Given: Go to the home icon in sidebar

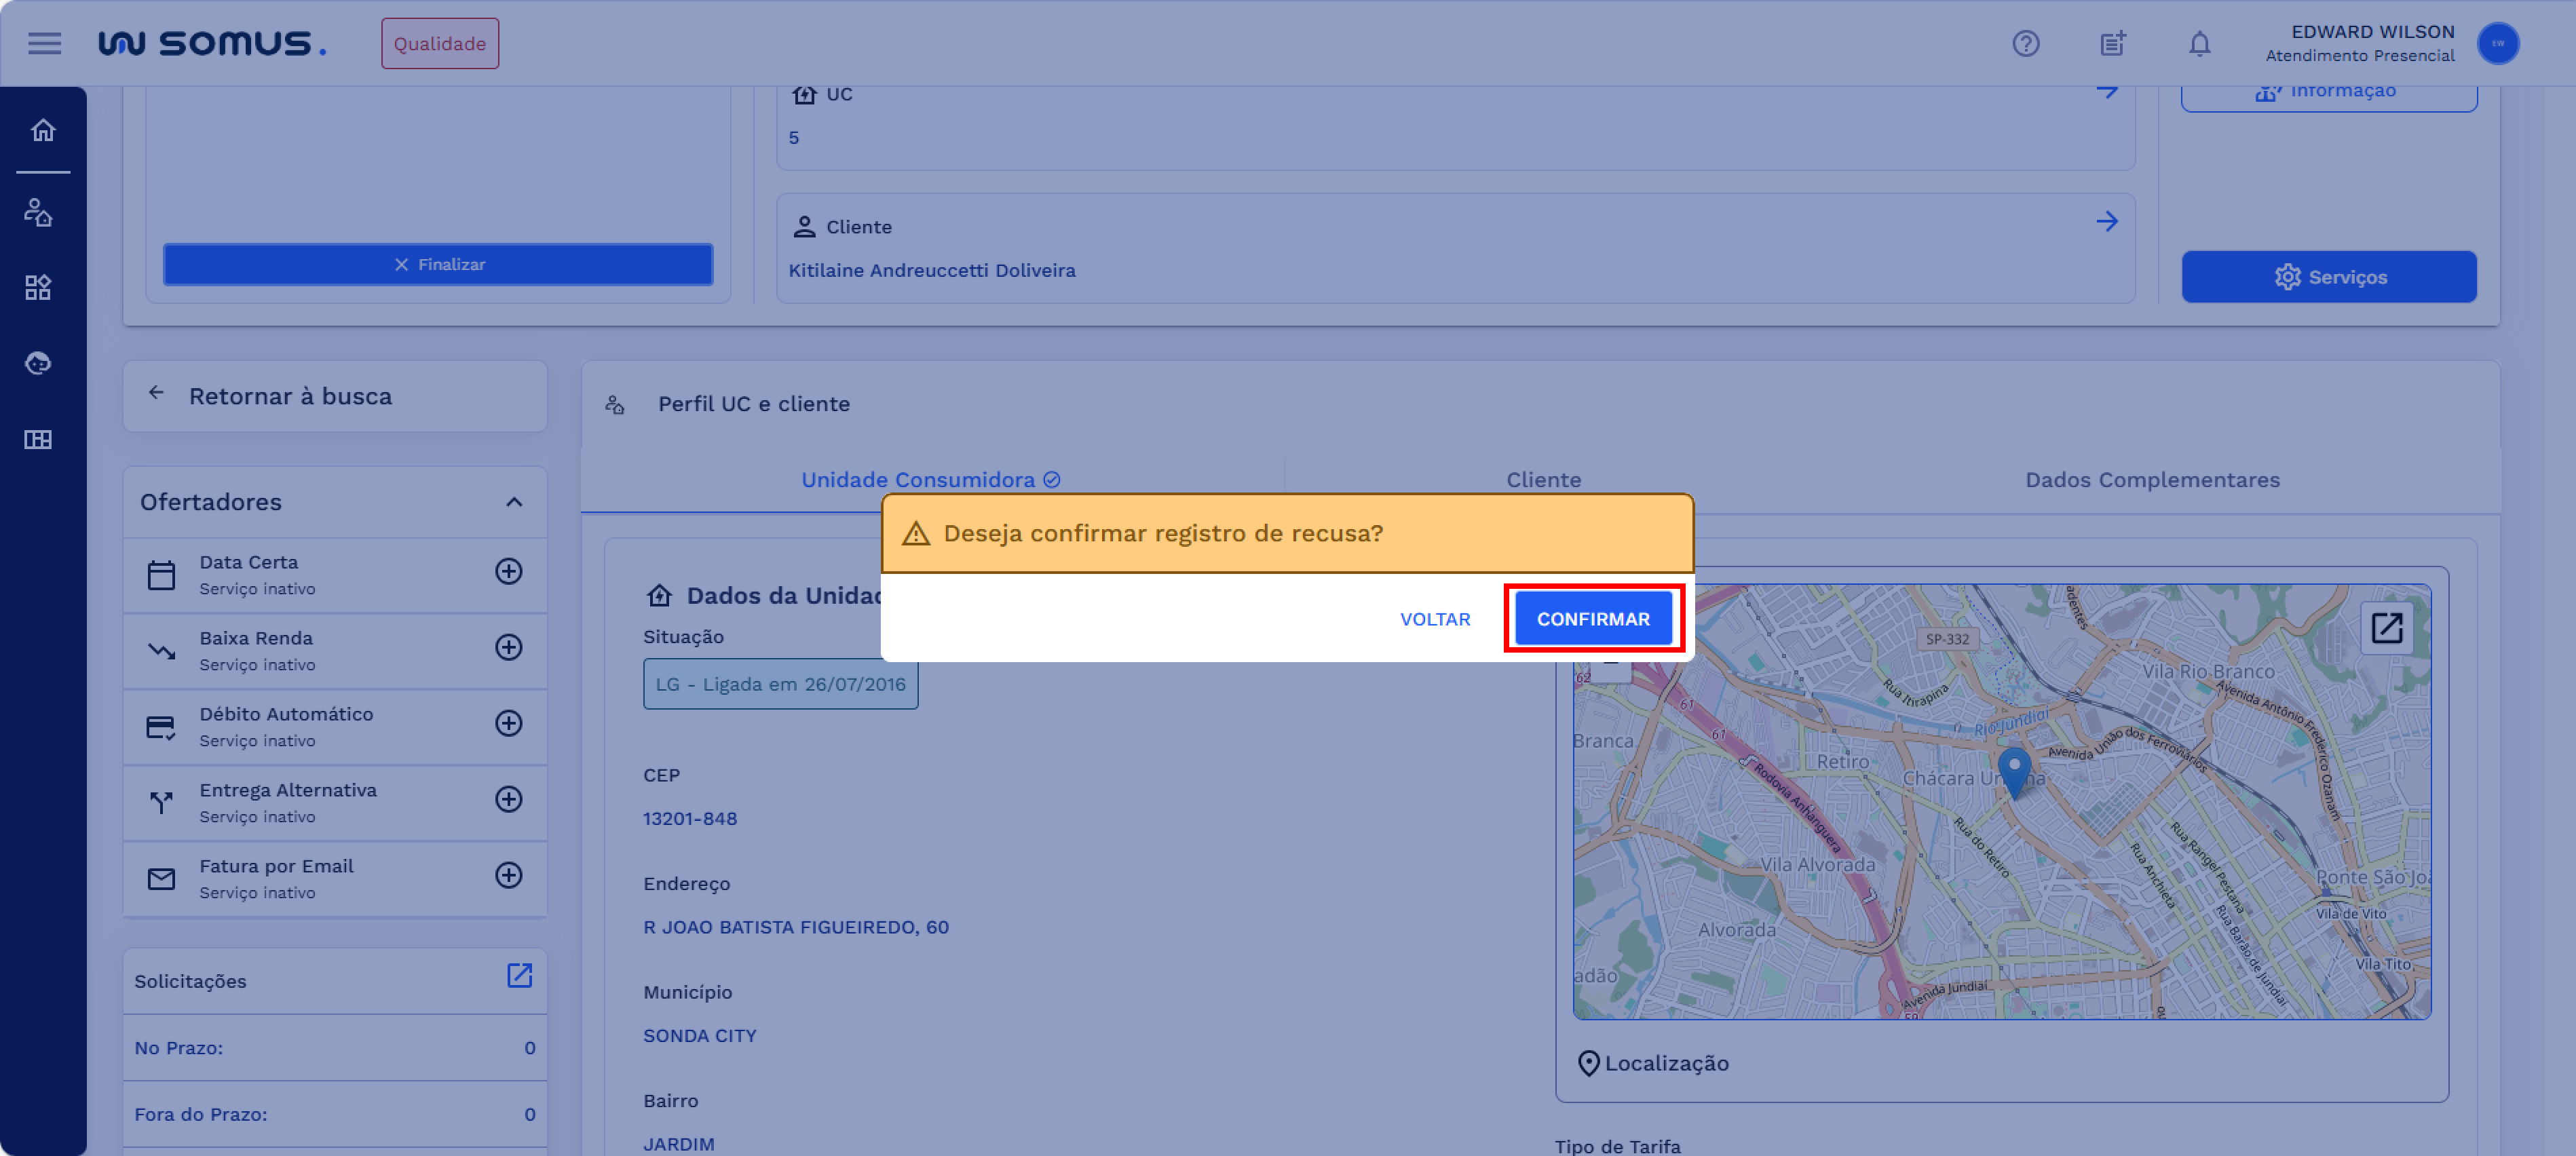Looking at the screenshot, I should tap(42, 130).
